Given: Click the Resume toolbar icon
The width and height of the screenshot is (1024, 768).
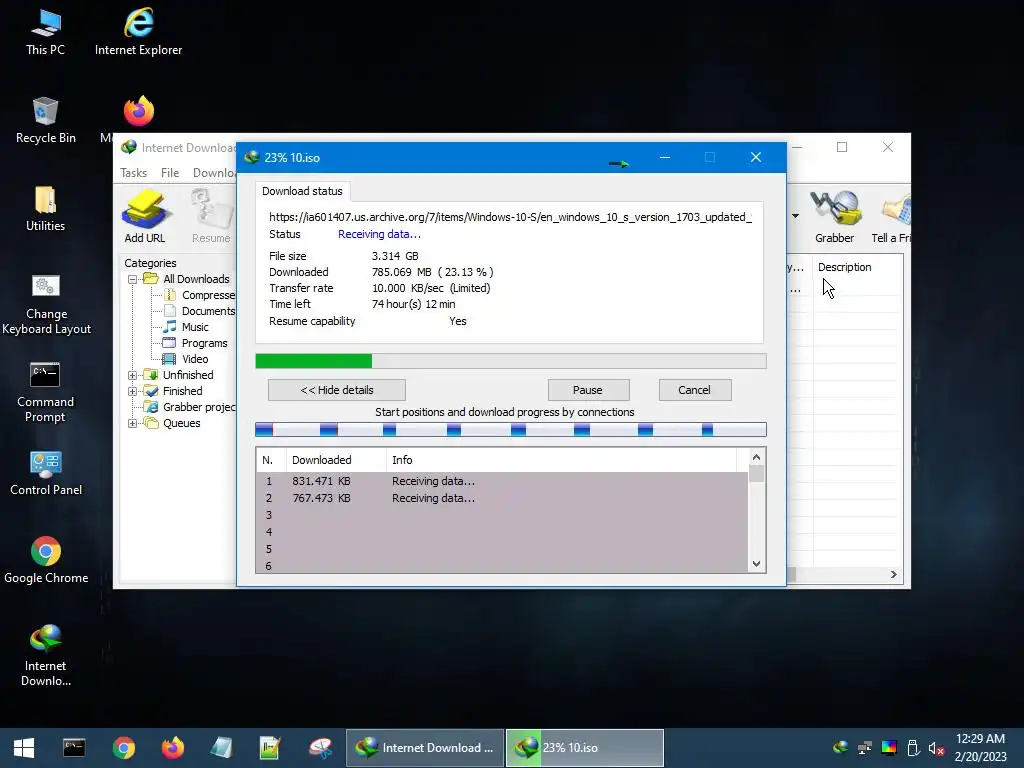Looking at the screenshot, I should coord(211,217).
